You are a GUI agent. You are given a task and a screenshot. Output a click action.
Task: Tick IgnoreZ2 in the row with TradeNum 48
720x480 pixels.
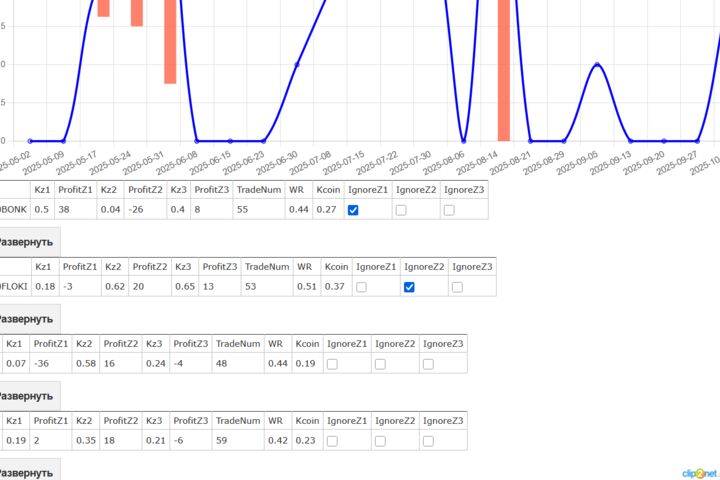click(380, 364)
